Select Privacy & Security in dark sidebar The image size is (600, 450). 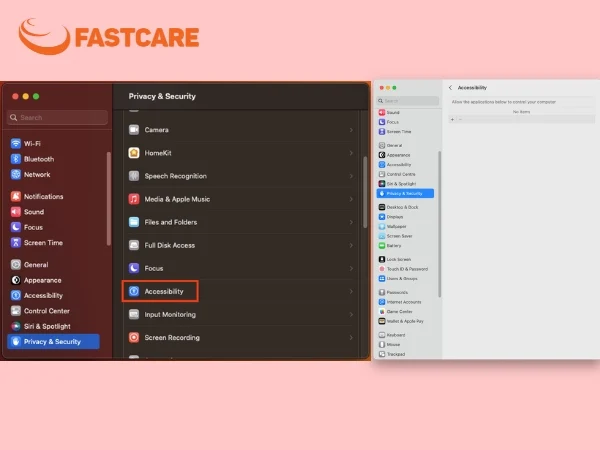click(x=53, y=341)
